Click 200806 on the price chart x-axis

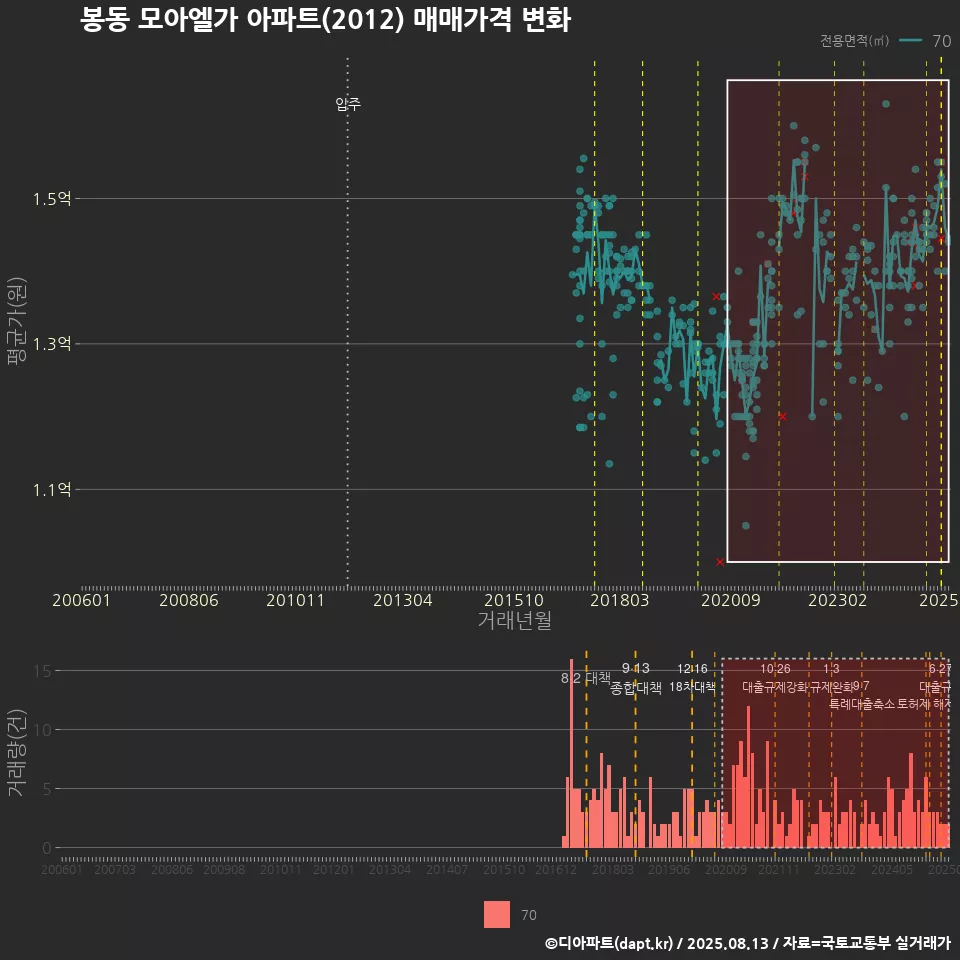pyautogui.click(x=189, y=600)
